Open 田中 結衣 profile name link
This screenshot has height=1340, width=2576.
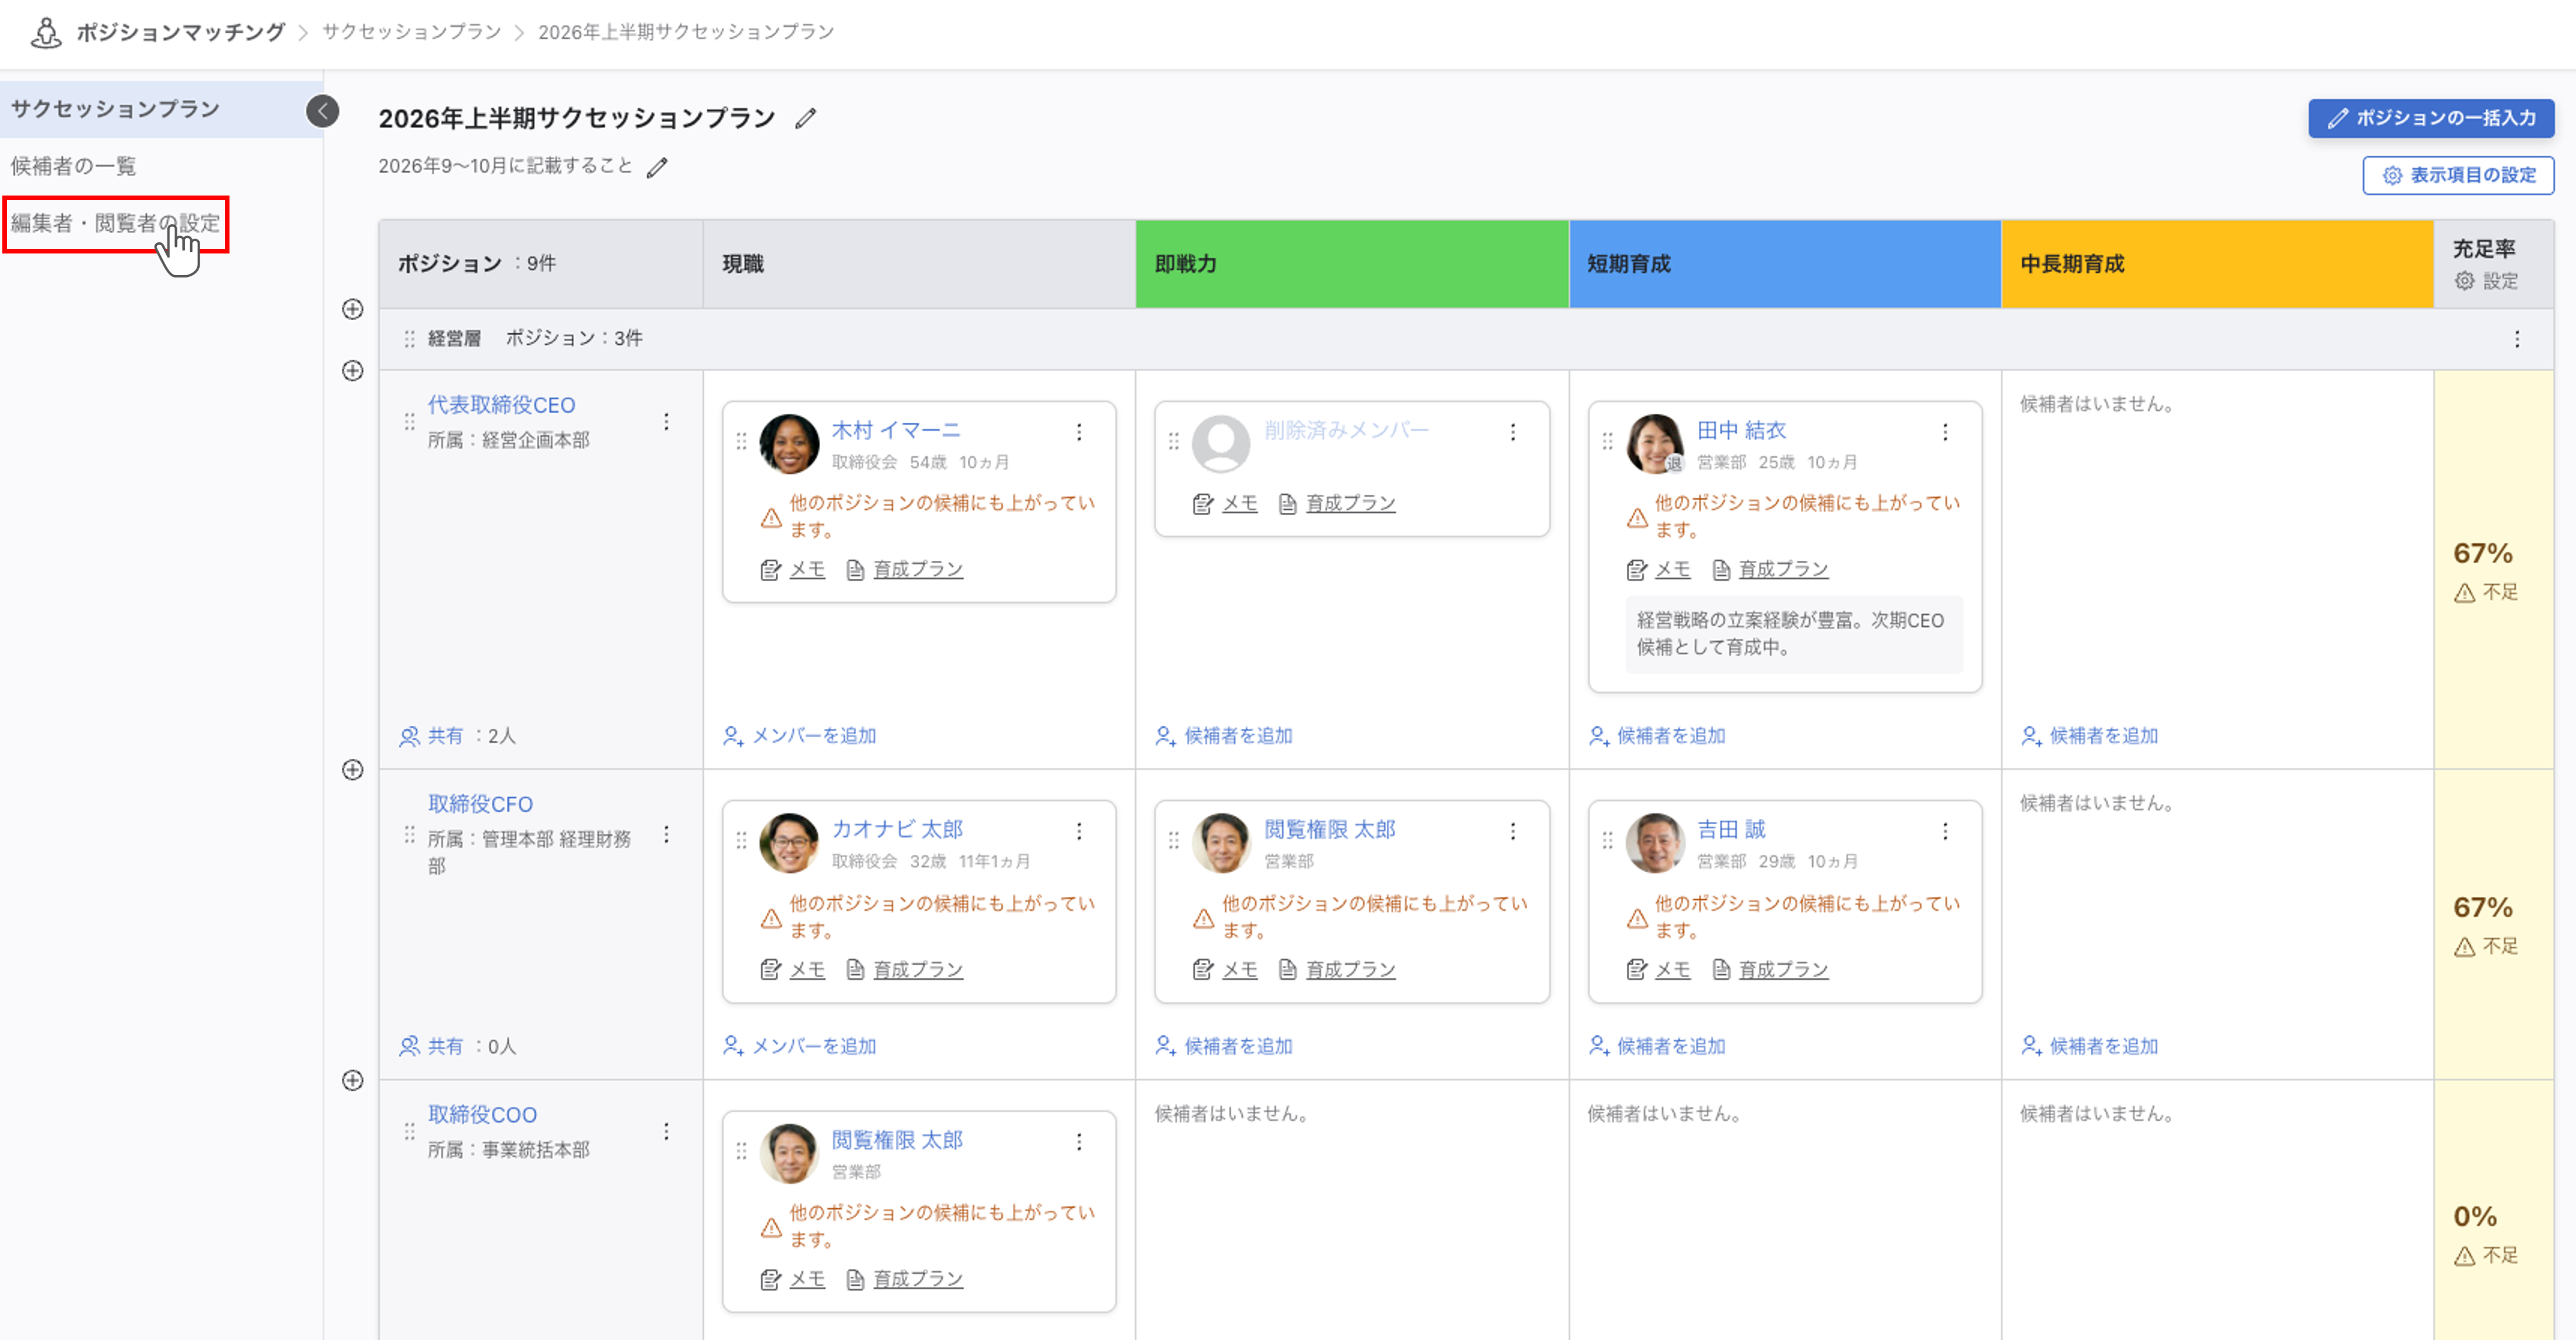coord(1741,430)
